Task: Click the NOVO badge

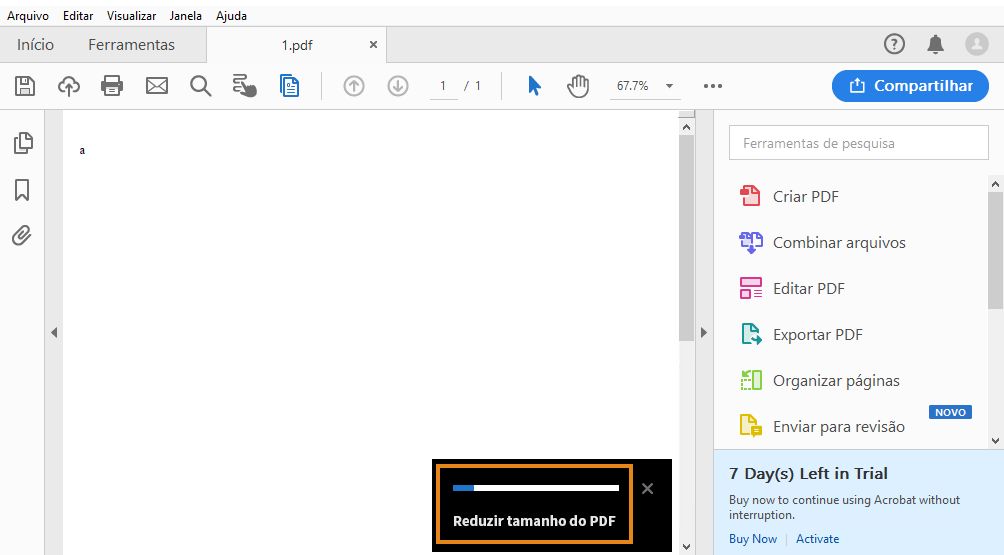Action: click(950, 412)
